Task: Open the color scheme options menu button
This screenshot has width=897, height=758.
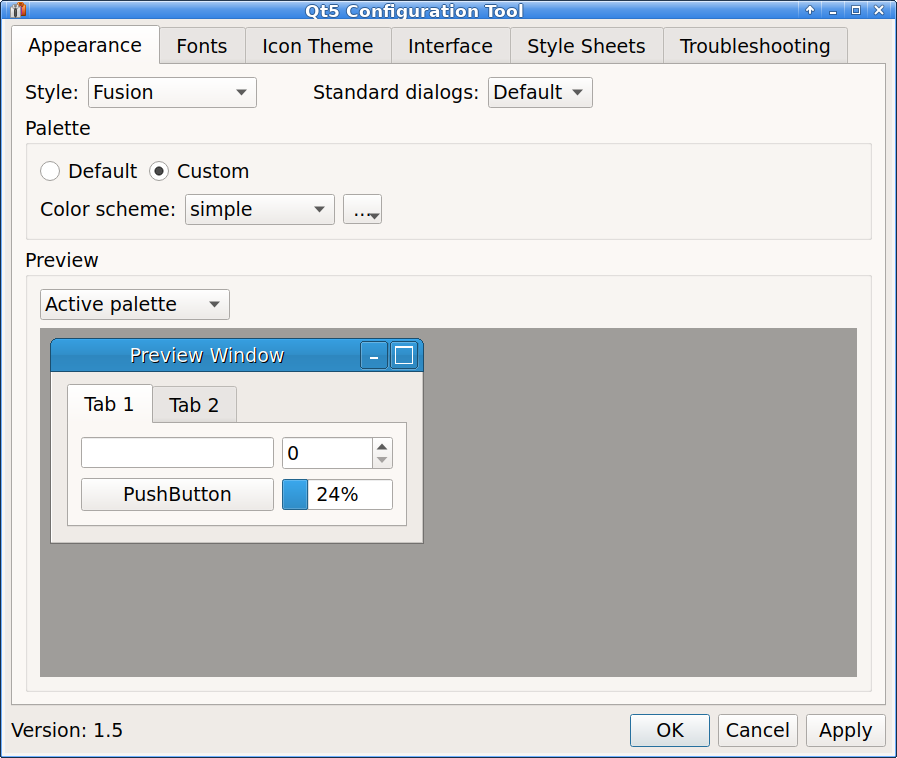Action: [362, 209]
